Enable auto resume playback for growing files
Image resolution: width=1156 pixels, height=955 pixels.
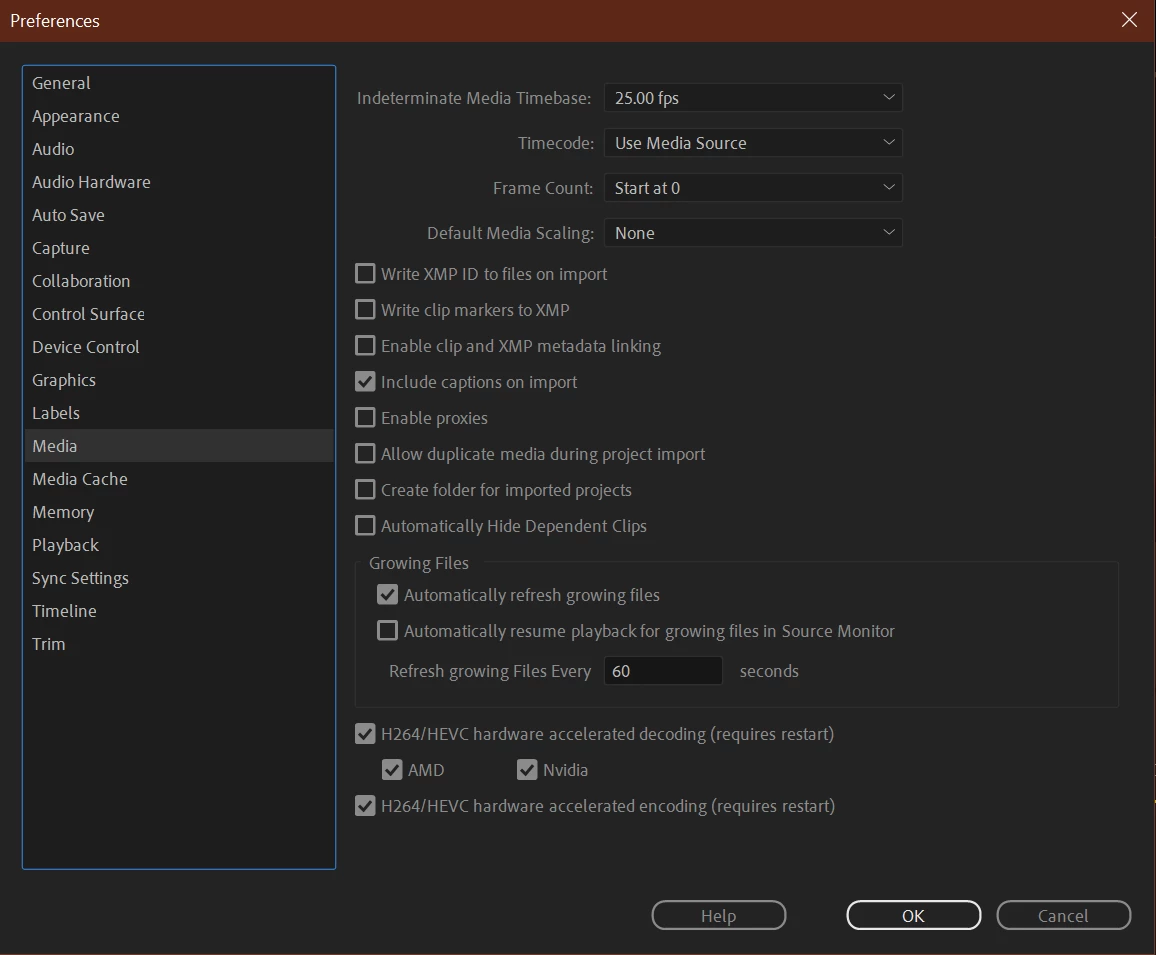(387, 631)
